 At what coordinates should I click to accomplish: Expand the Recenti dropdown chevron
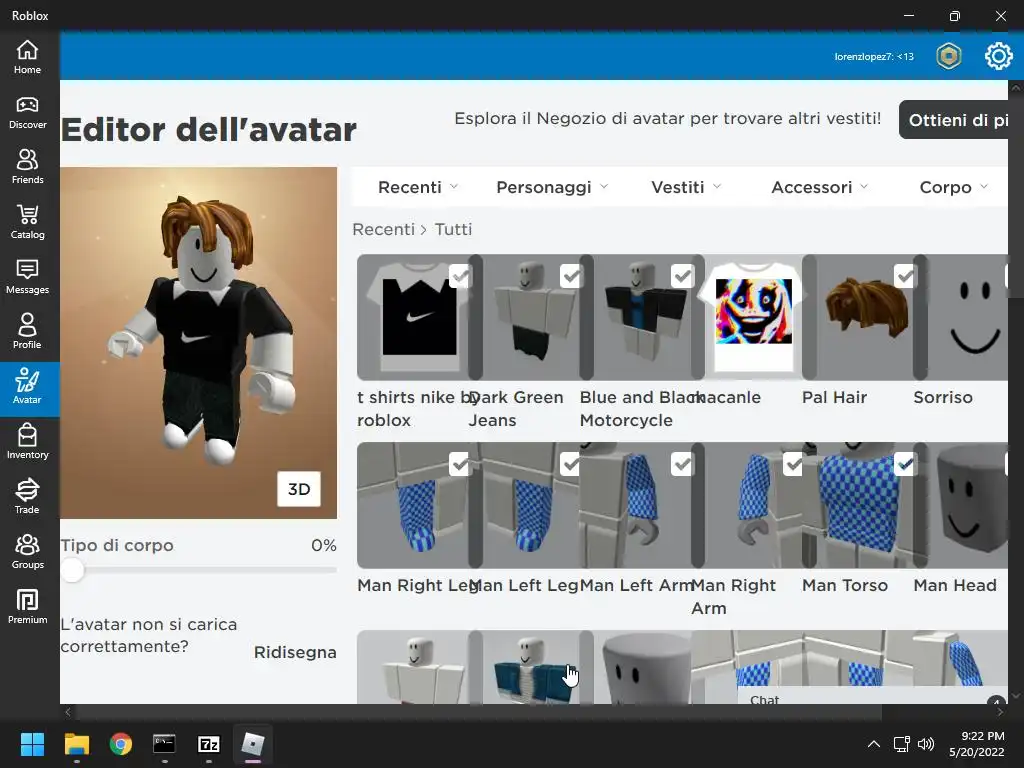[454, 187]
